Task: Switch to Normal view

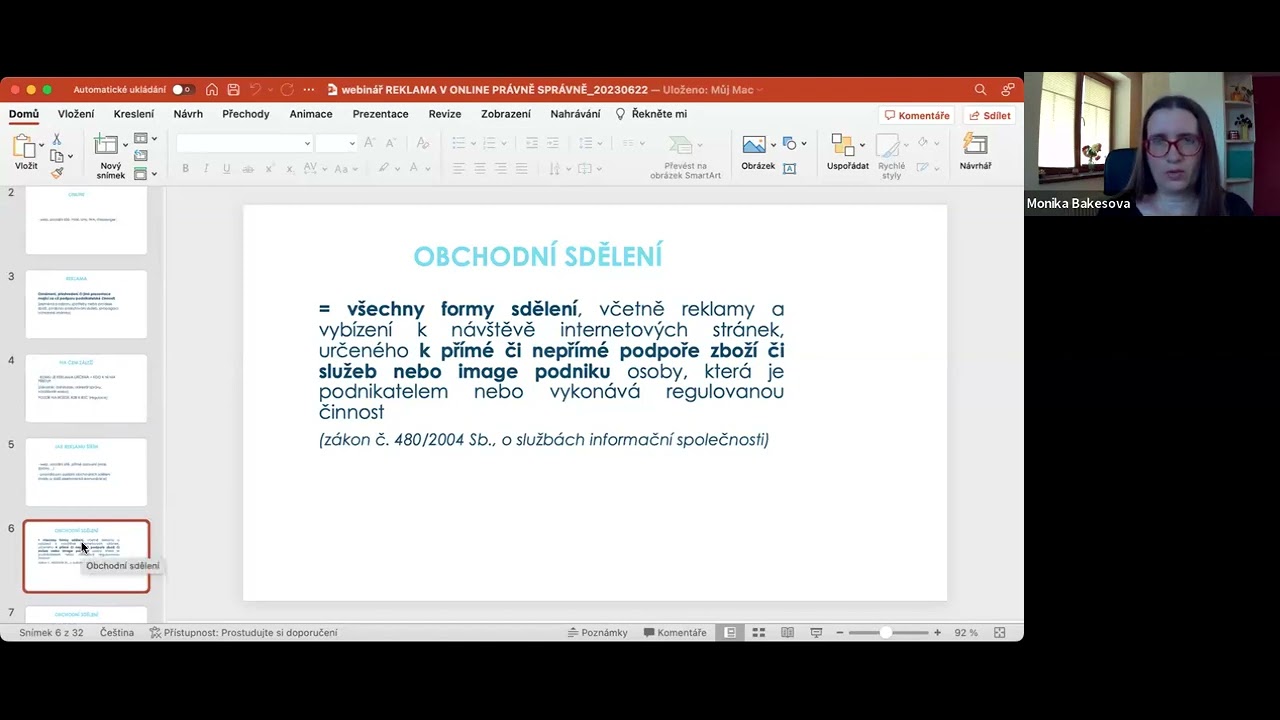Action: [731, 632]
